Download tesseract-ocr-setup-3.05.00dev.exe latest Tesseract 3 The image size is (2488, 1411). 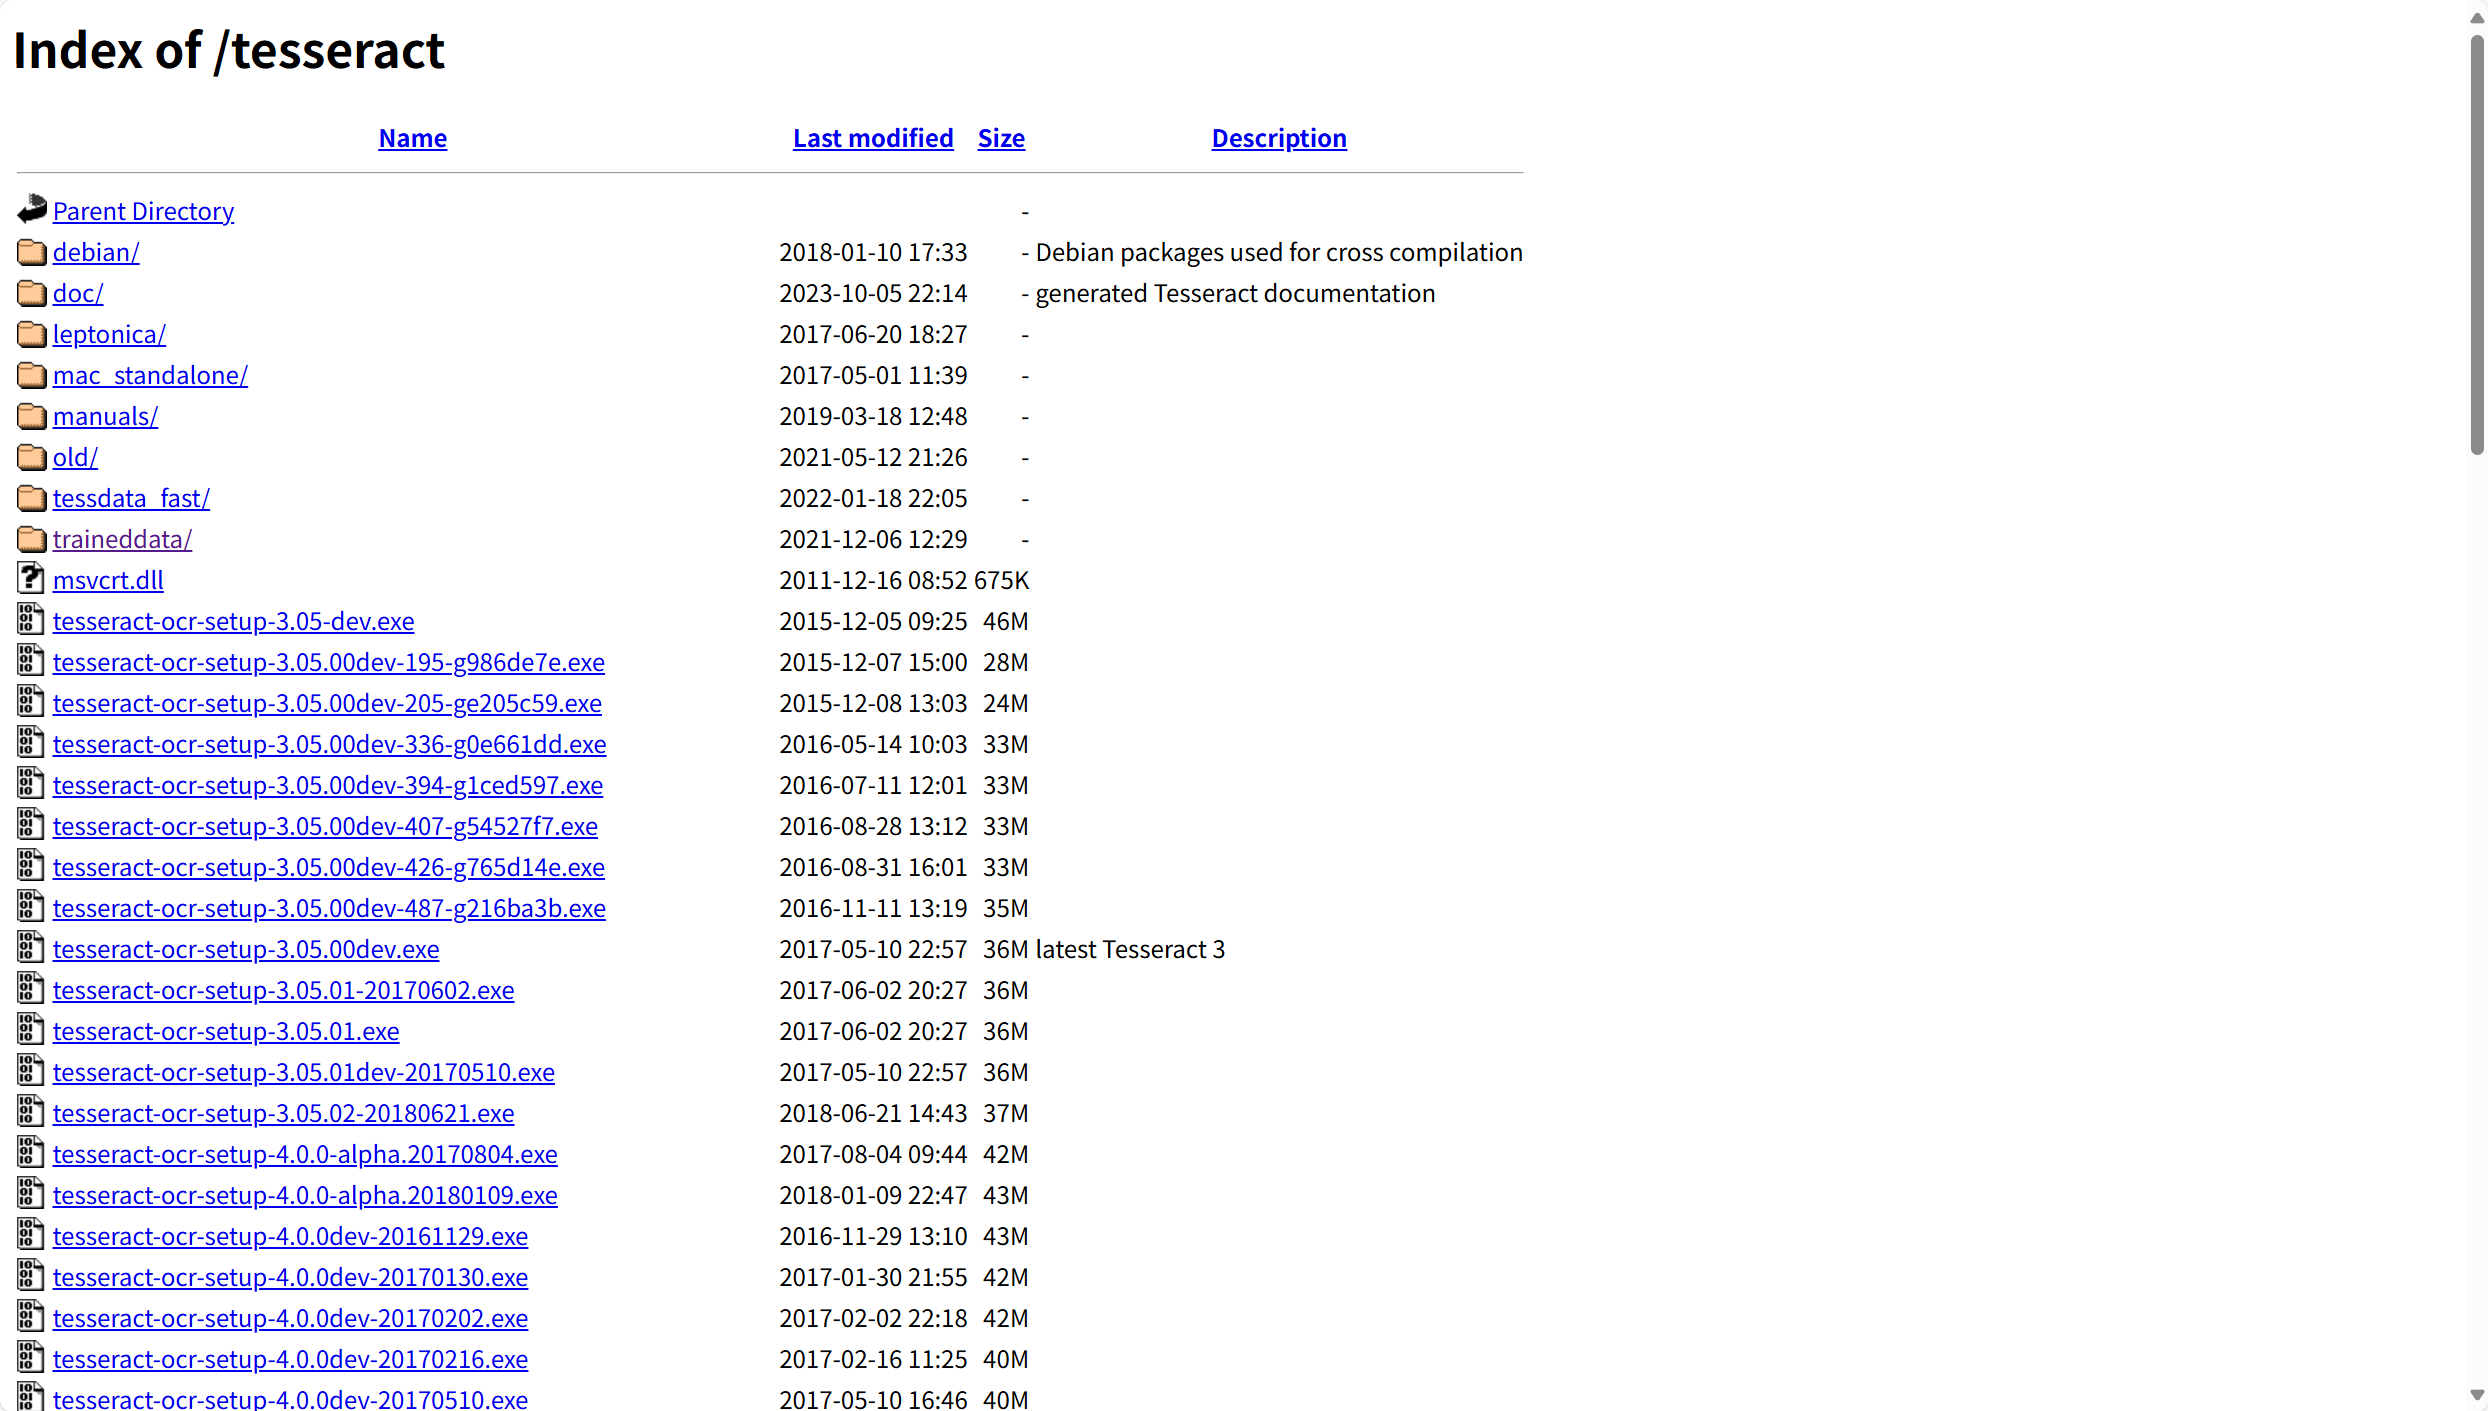[x=246, y=949]
